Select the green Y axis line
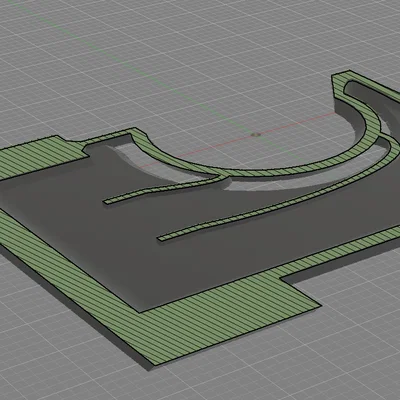The width and height of the screenshot is (400, 400). tap(133, 68)
